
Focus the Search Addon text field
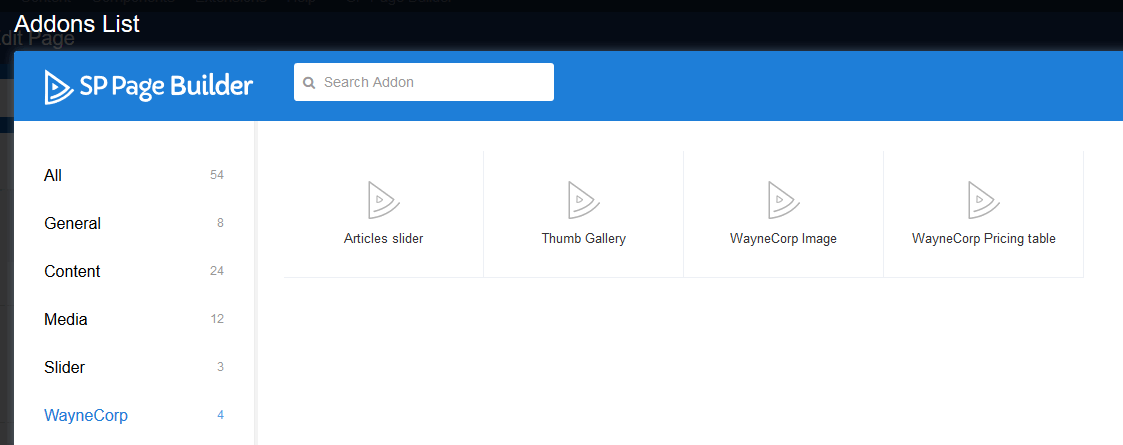[x=432, y=82]
